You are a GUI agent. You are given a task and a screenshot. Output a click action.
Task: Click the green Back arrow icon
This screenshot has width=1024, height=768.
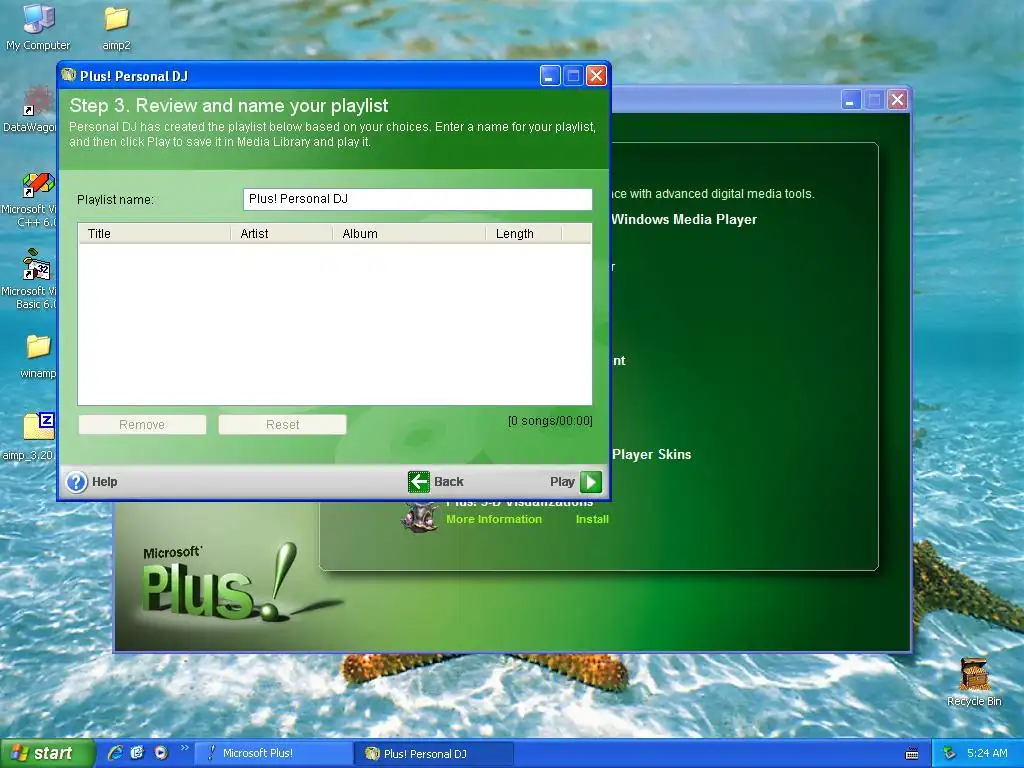[419, 482]
